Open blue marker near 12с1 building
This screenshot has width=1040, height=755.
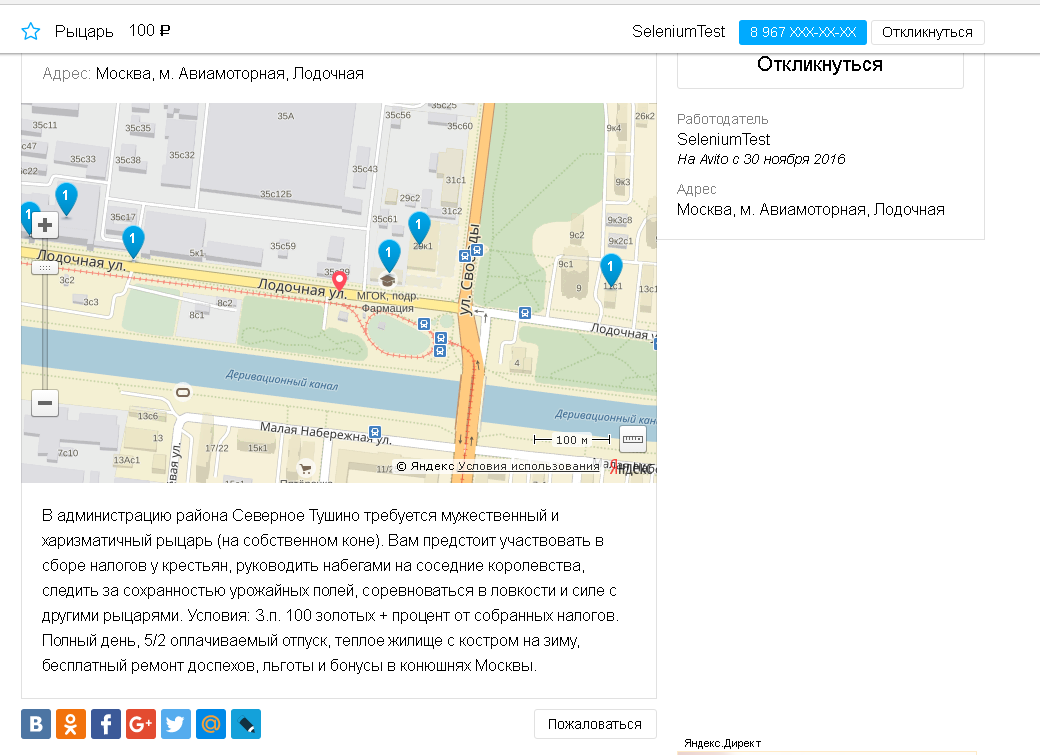tap(611, 270)
